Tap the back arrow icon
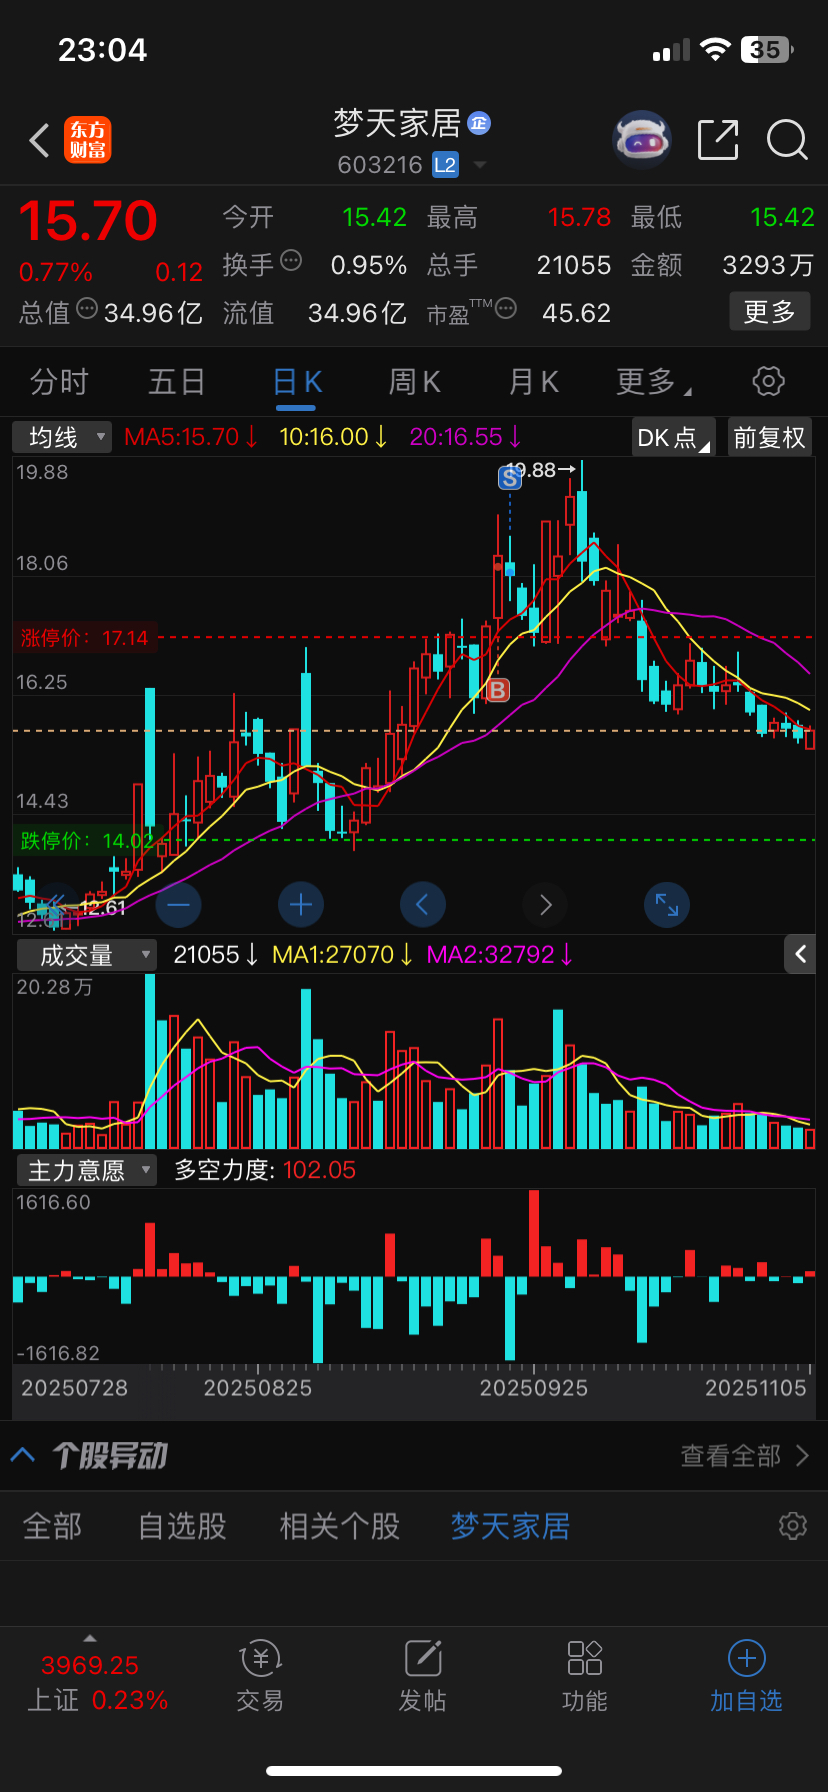The image size is (828, 1792). coord(39,140)
